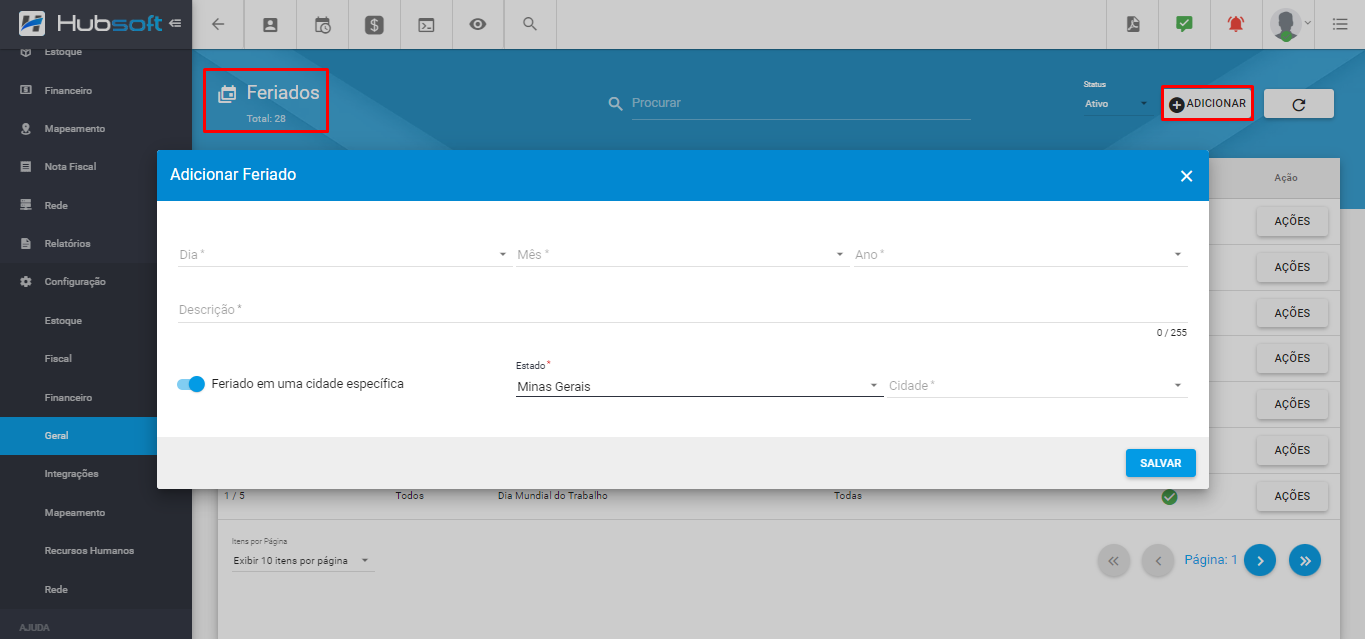Viewport: 1365px width, 639px height.
Task: Click the Procurar search field
Action: (801, 103)
